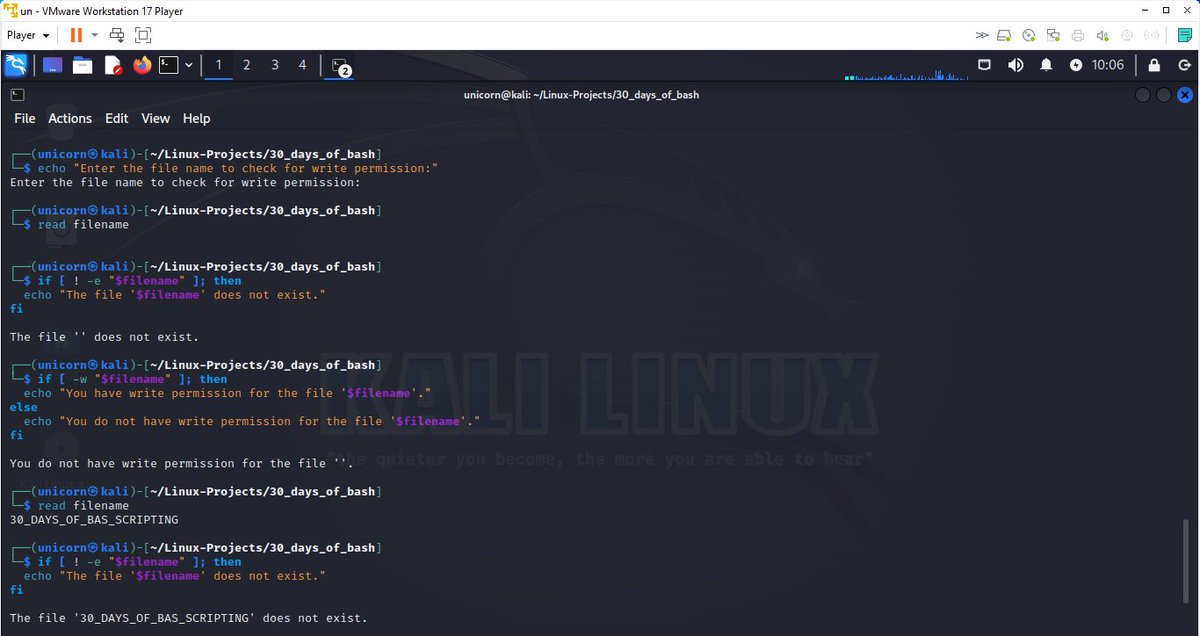Open the network status icon in the system tray
The height and width of the screenshot is (636, 1200).
[985, 64]
